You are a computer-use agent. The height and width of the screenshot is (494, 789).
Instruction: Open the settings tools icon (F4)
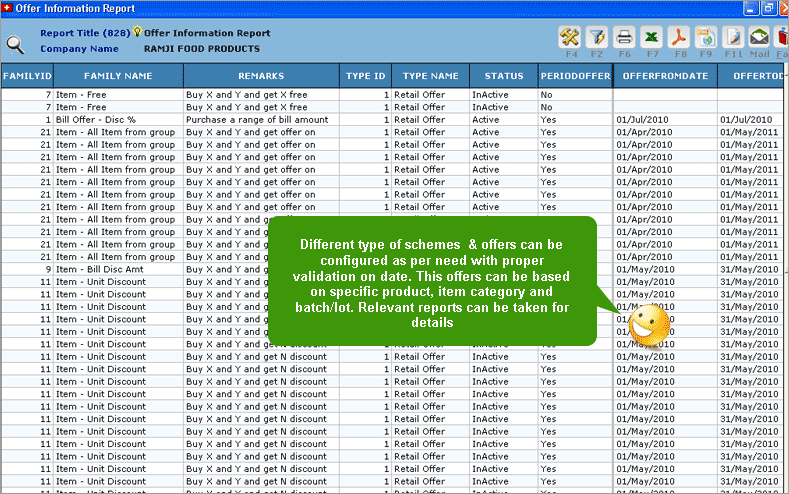571,39
